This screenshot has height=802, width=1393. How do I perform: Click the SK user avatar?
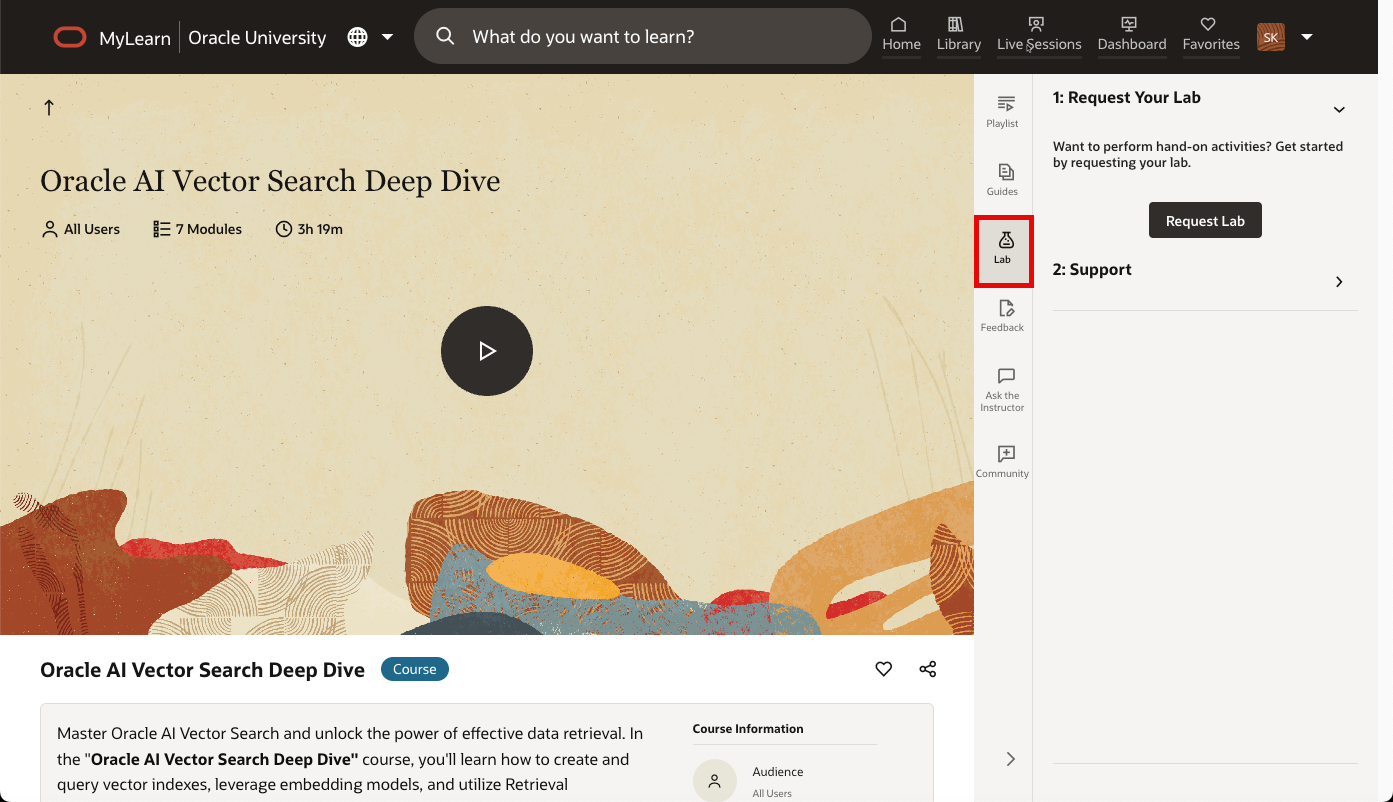pyautogui.click(x=1270, y=37)
